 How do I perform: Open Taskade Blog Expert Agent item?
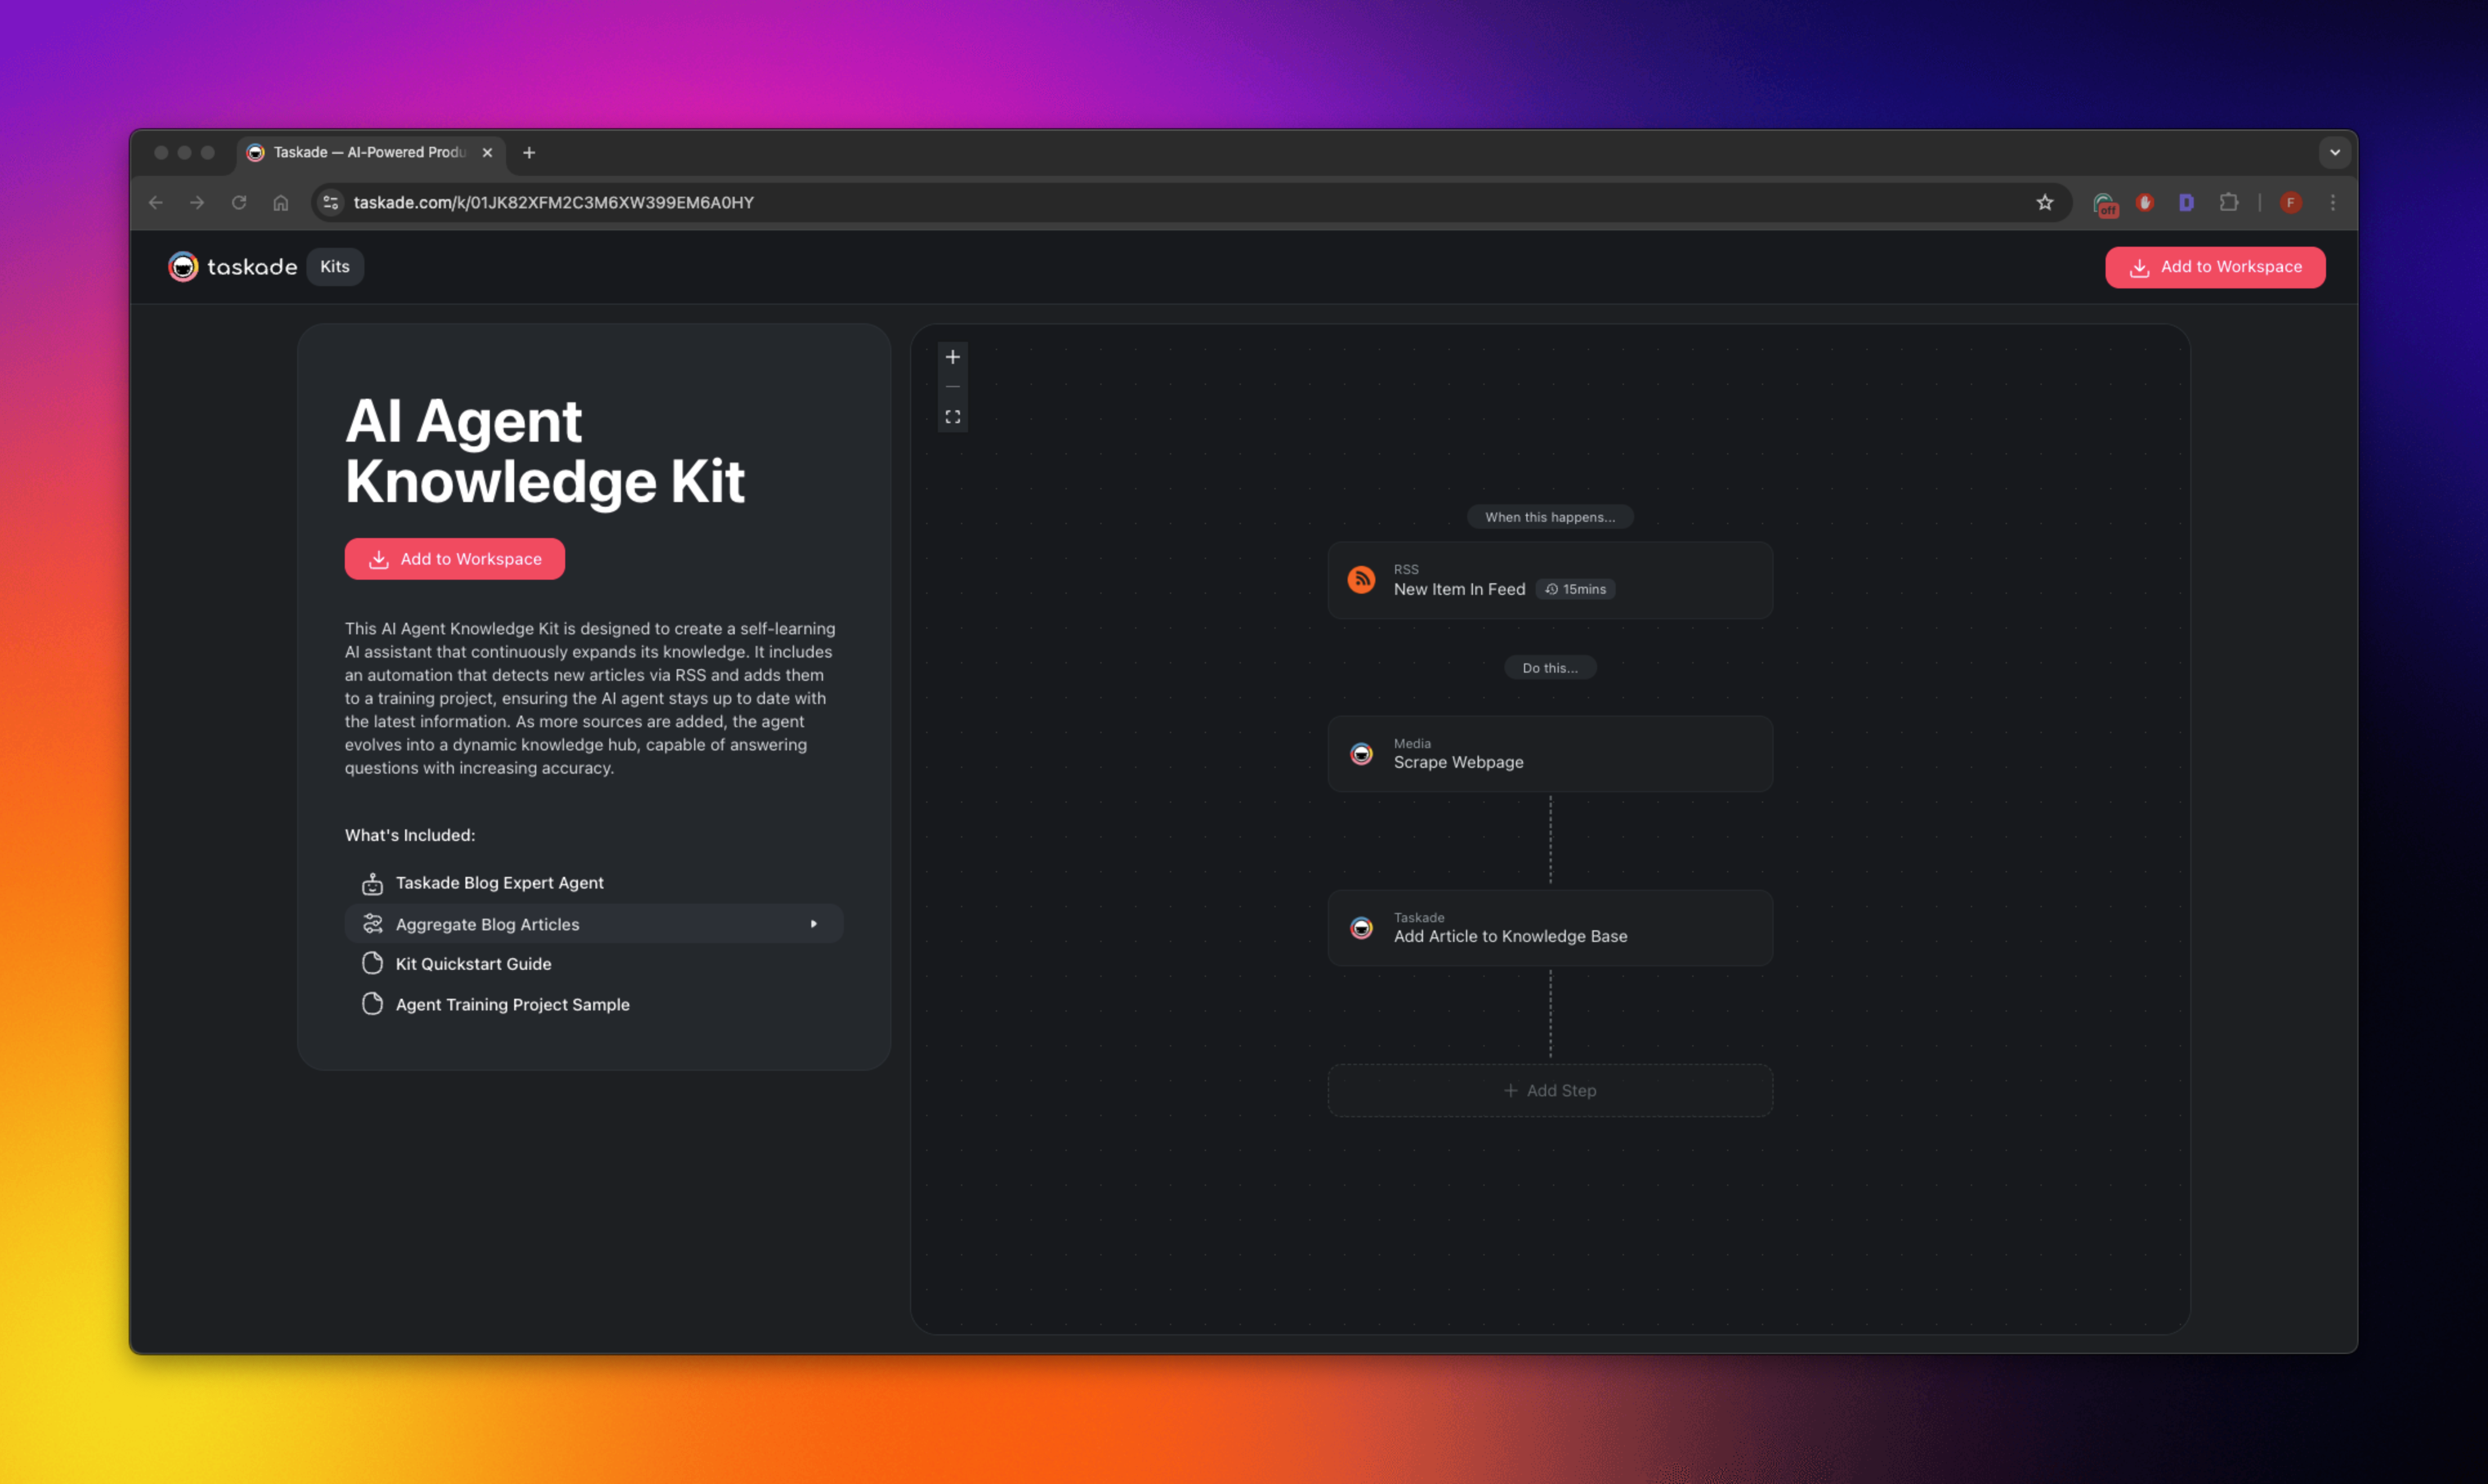coord(499,883)
